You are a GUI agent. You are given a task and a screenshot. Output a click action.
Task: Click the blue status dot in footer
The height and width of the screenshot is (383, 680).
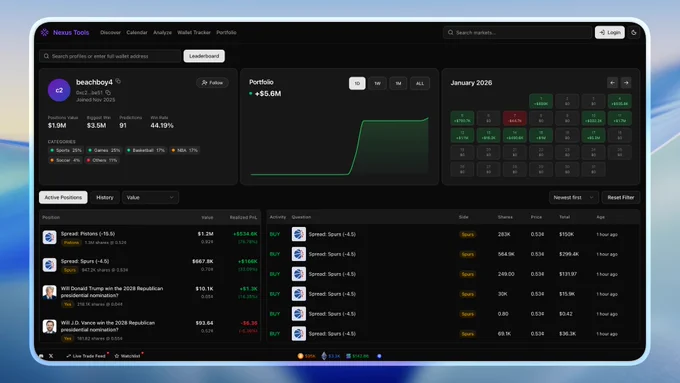tap(379, 356)
